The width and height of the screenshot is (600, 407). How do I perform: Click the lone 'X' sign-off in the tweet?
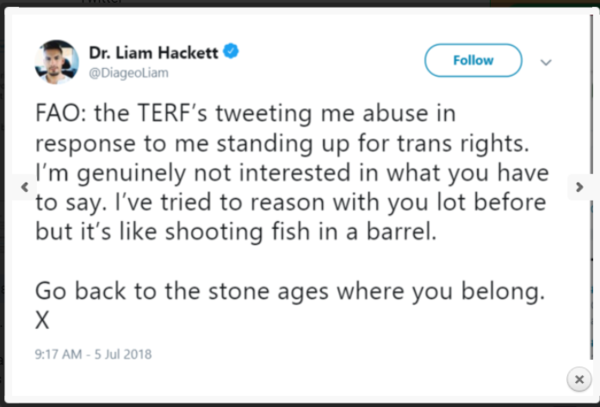coord(42,323)
